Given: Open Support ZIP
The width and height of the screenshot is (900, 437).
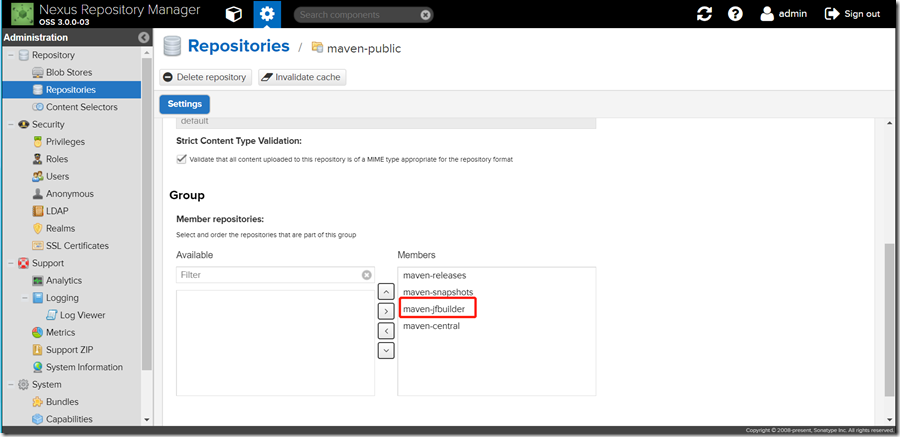Looking at the screenshot, I should (71, 350).
